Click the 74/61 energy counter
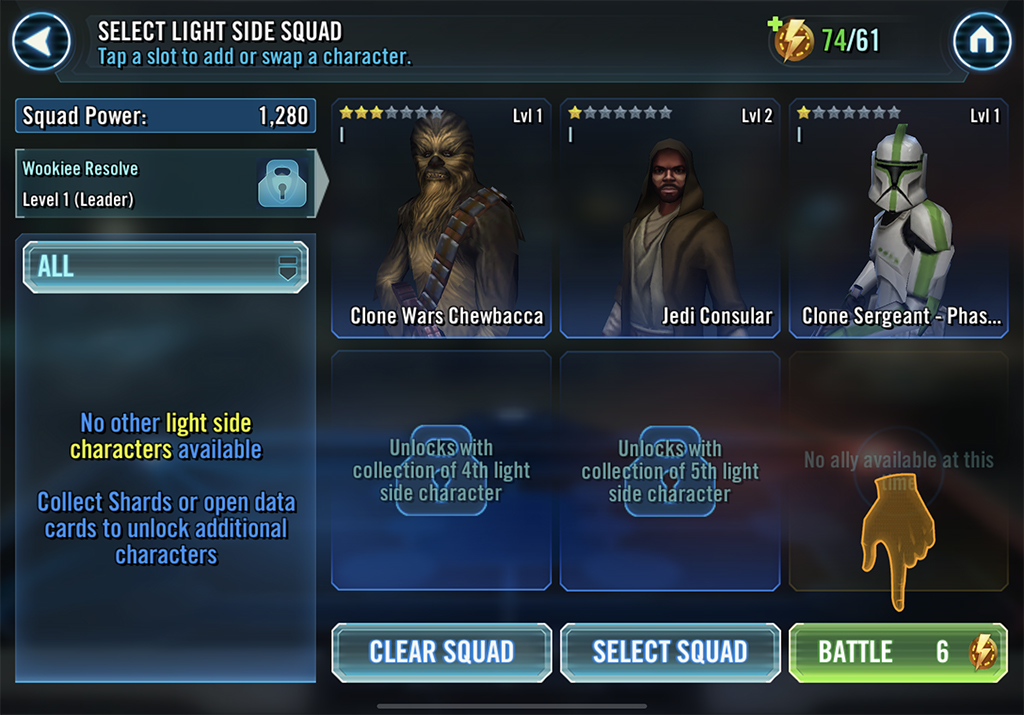Image resolution: width=1024 pixels, height=715 pixels. [850, 40]
